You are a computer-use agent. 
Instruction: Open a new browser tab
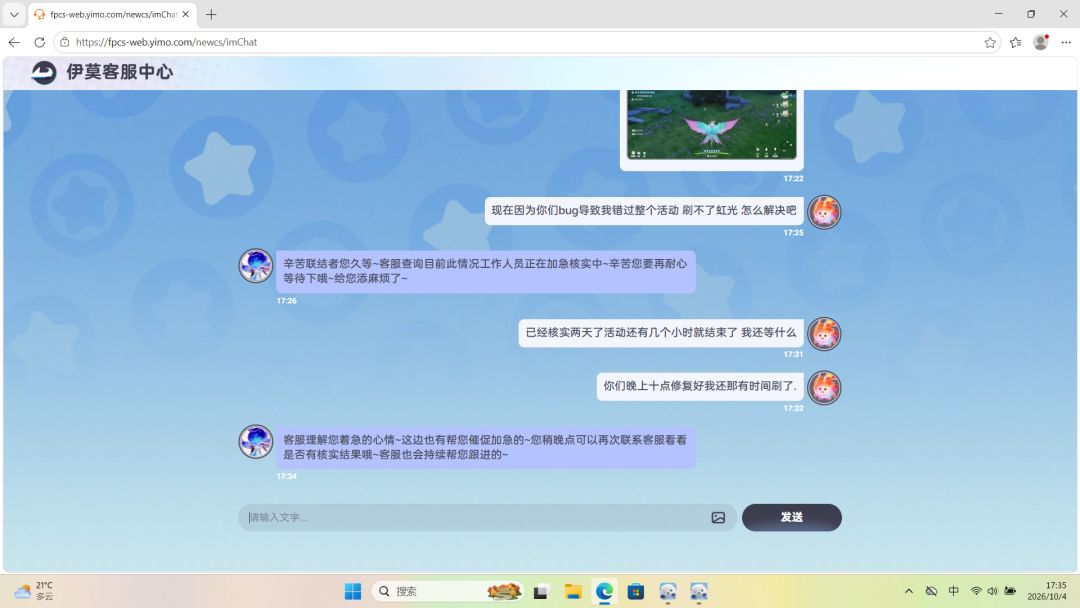click(211, 14)
